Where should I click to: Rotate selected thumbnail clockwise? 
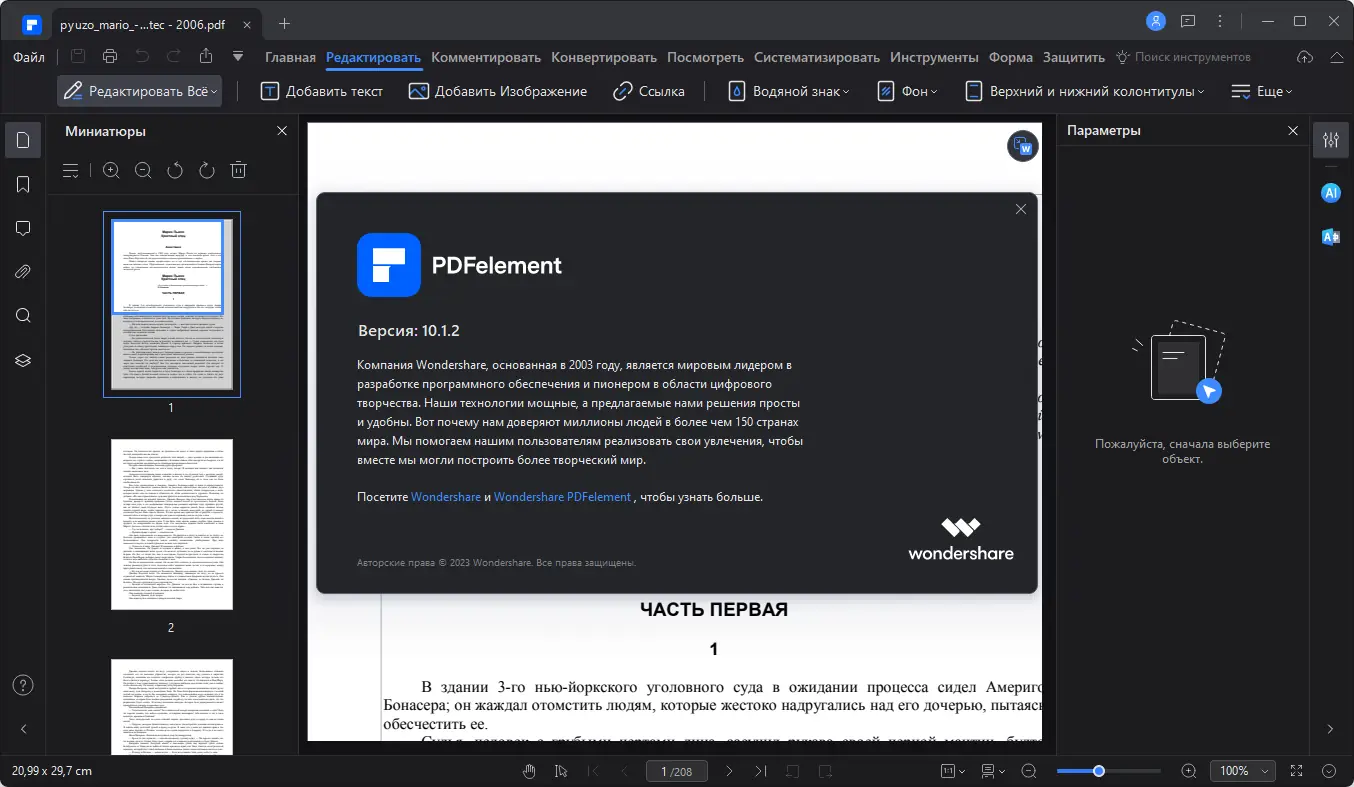point(207,171)
